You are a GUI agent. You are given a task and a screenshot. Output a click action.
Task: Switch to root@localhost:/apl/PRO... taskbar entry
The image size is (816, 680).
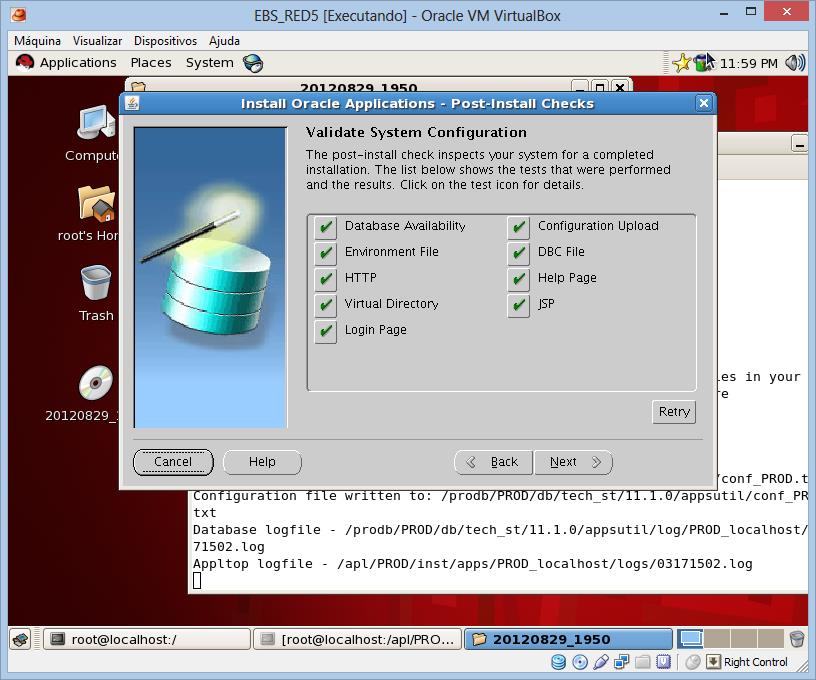pyautogui.click(x=357, y=639)
